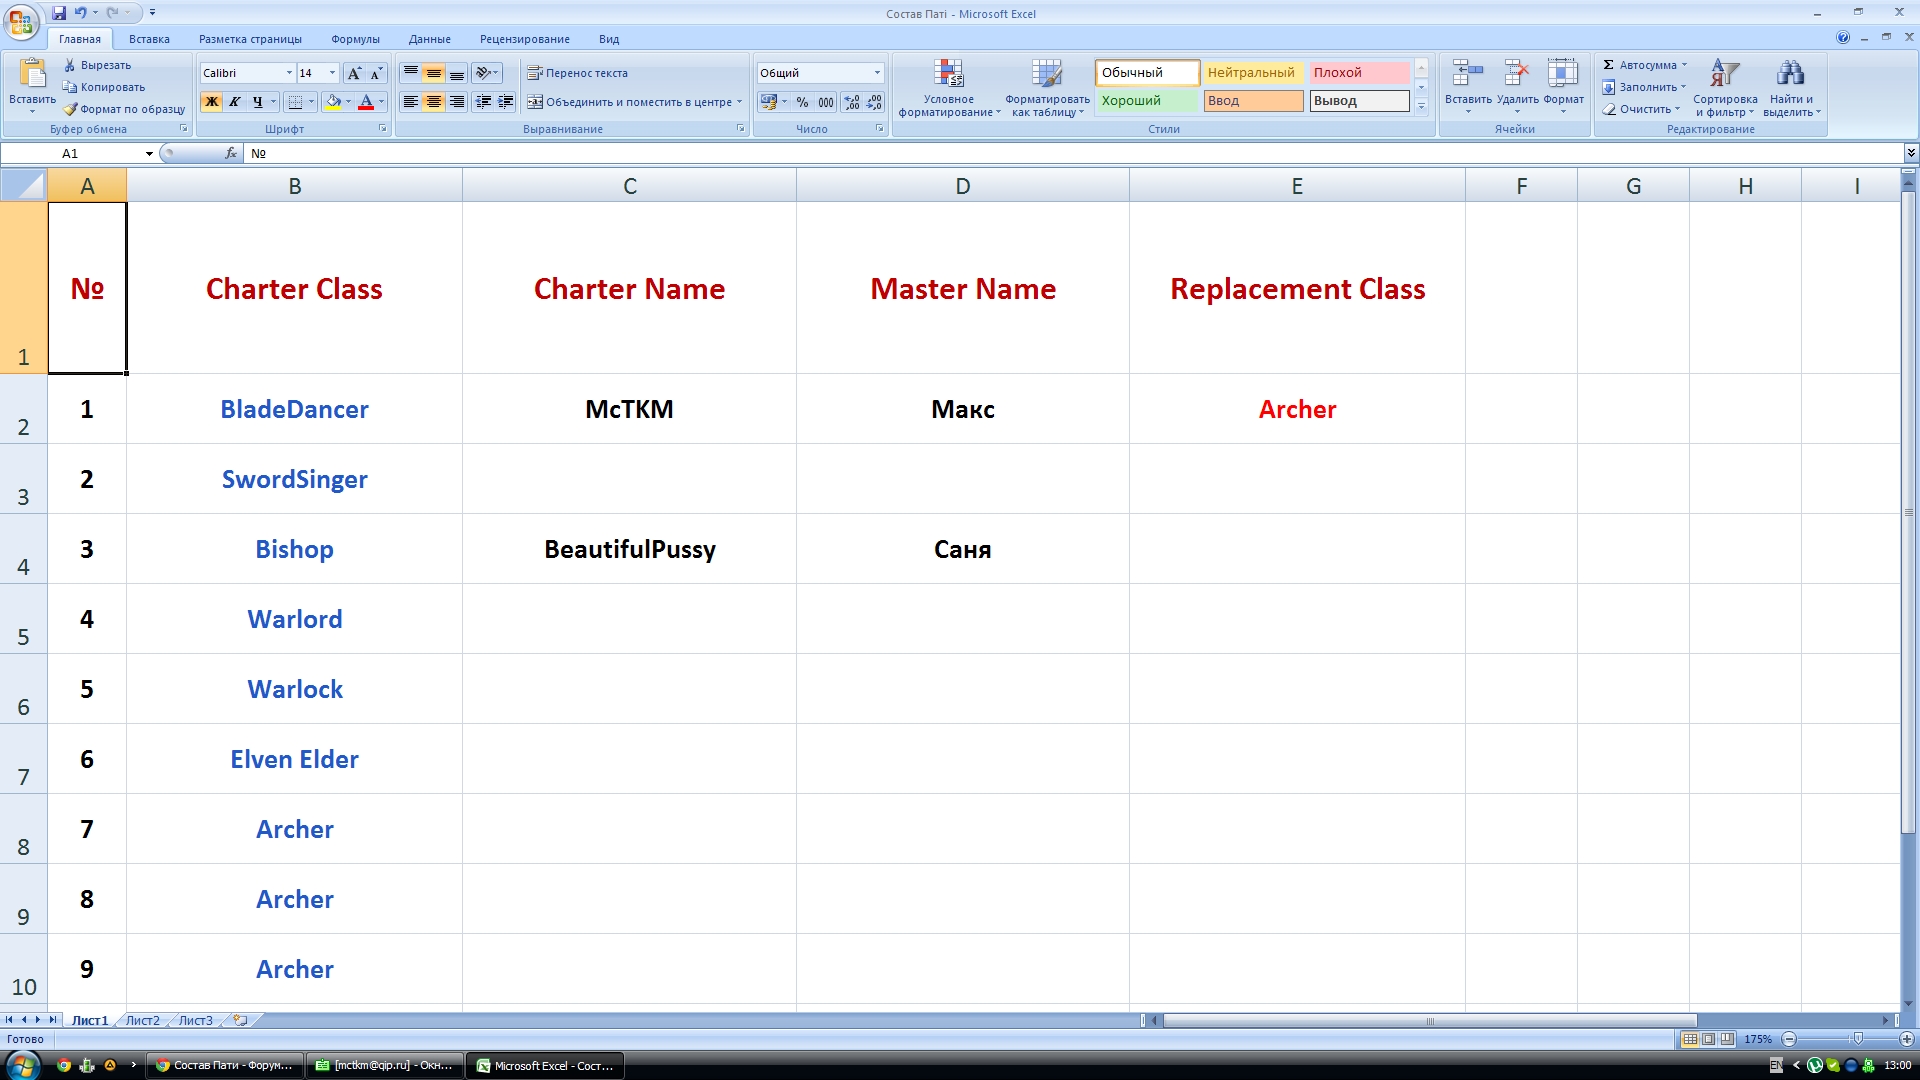Screen dimensions: 1920x1080
Task: Click the increase font size icon
Action: (354, 73)
